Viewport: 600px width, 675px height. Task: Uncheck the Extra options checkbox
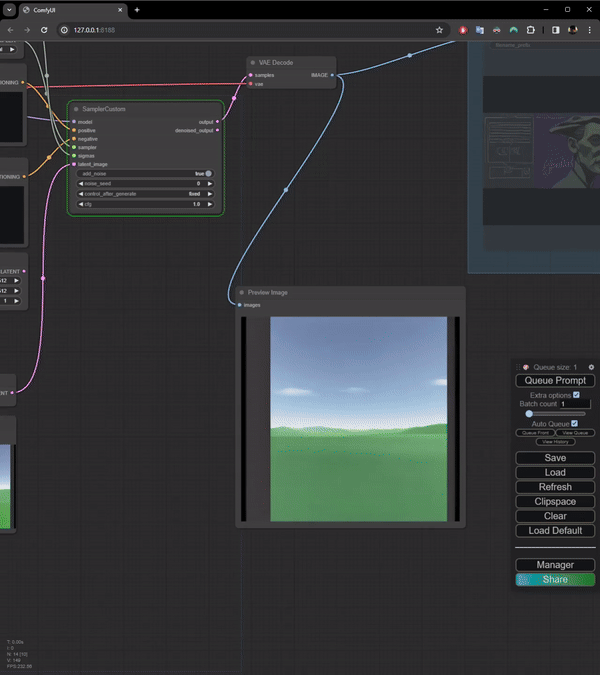[576, 395]
